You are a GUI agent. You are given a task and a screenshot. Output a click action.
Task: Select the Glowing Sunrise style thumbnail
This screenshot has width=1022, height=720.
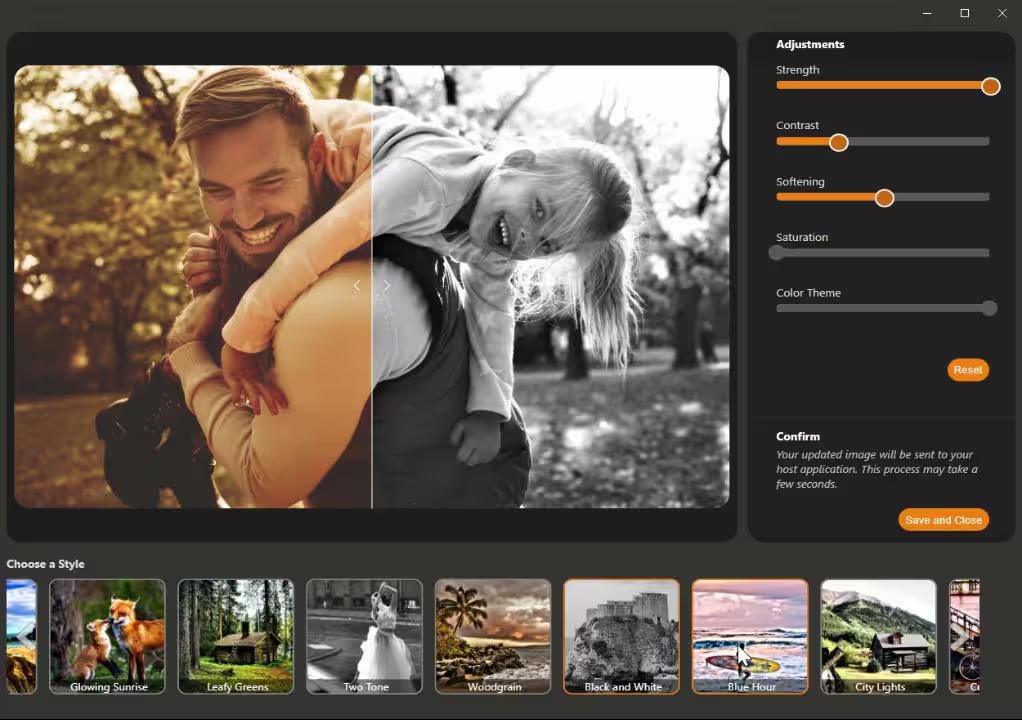click(x=107, y=635)
